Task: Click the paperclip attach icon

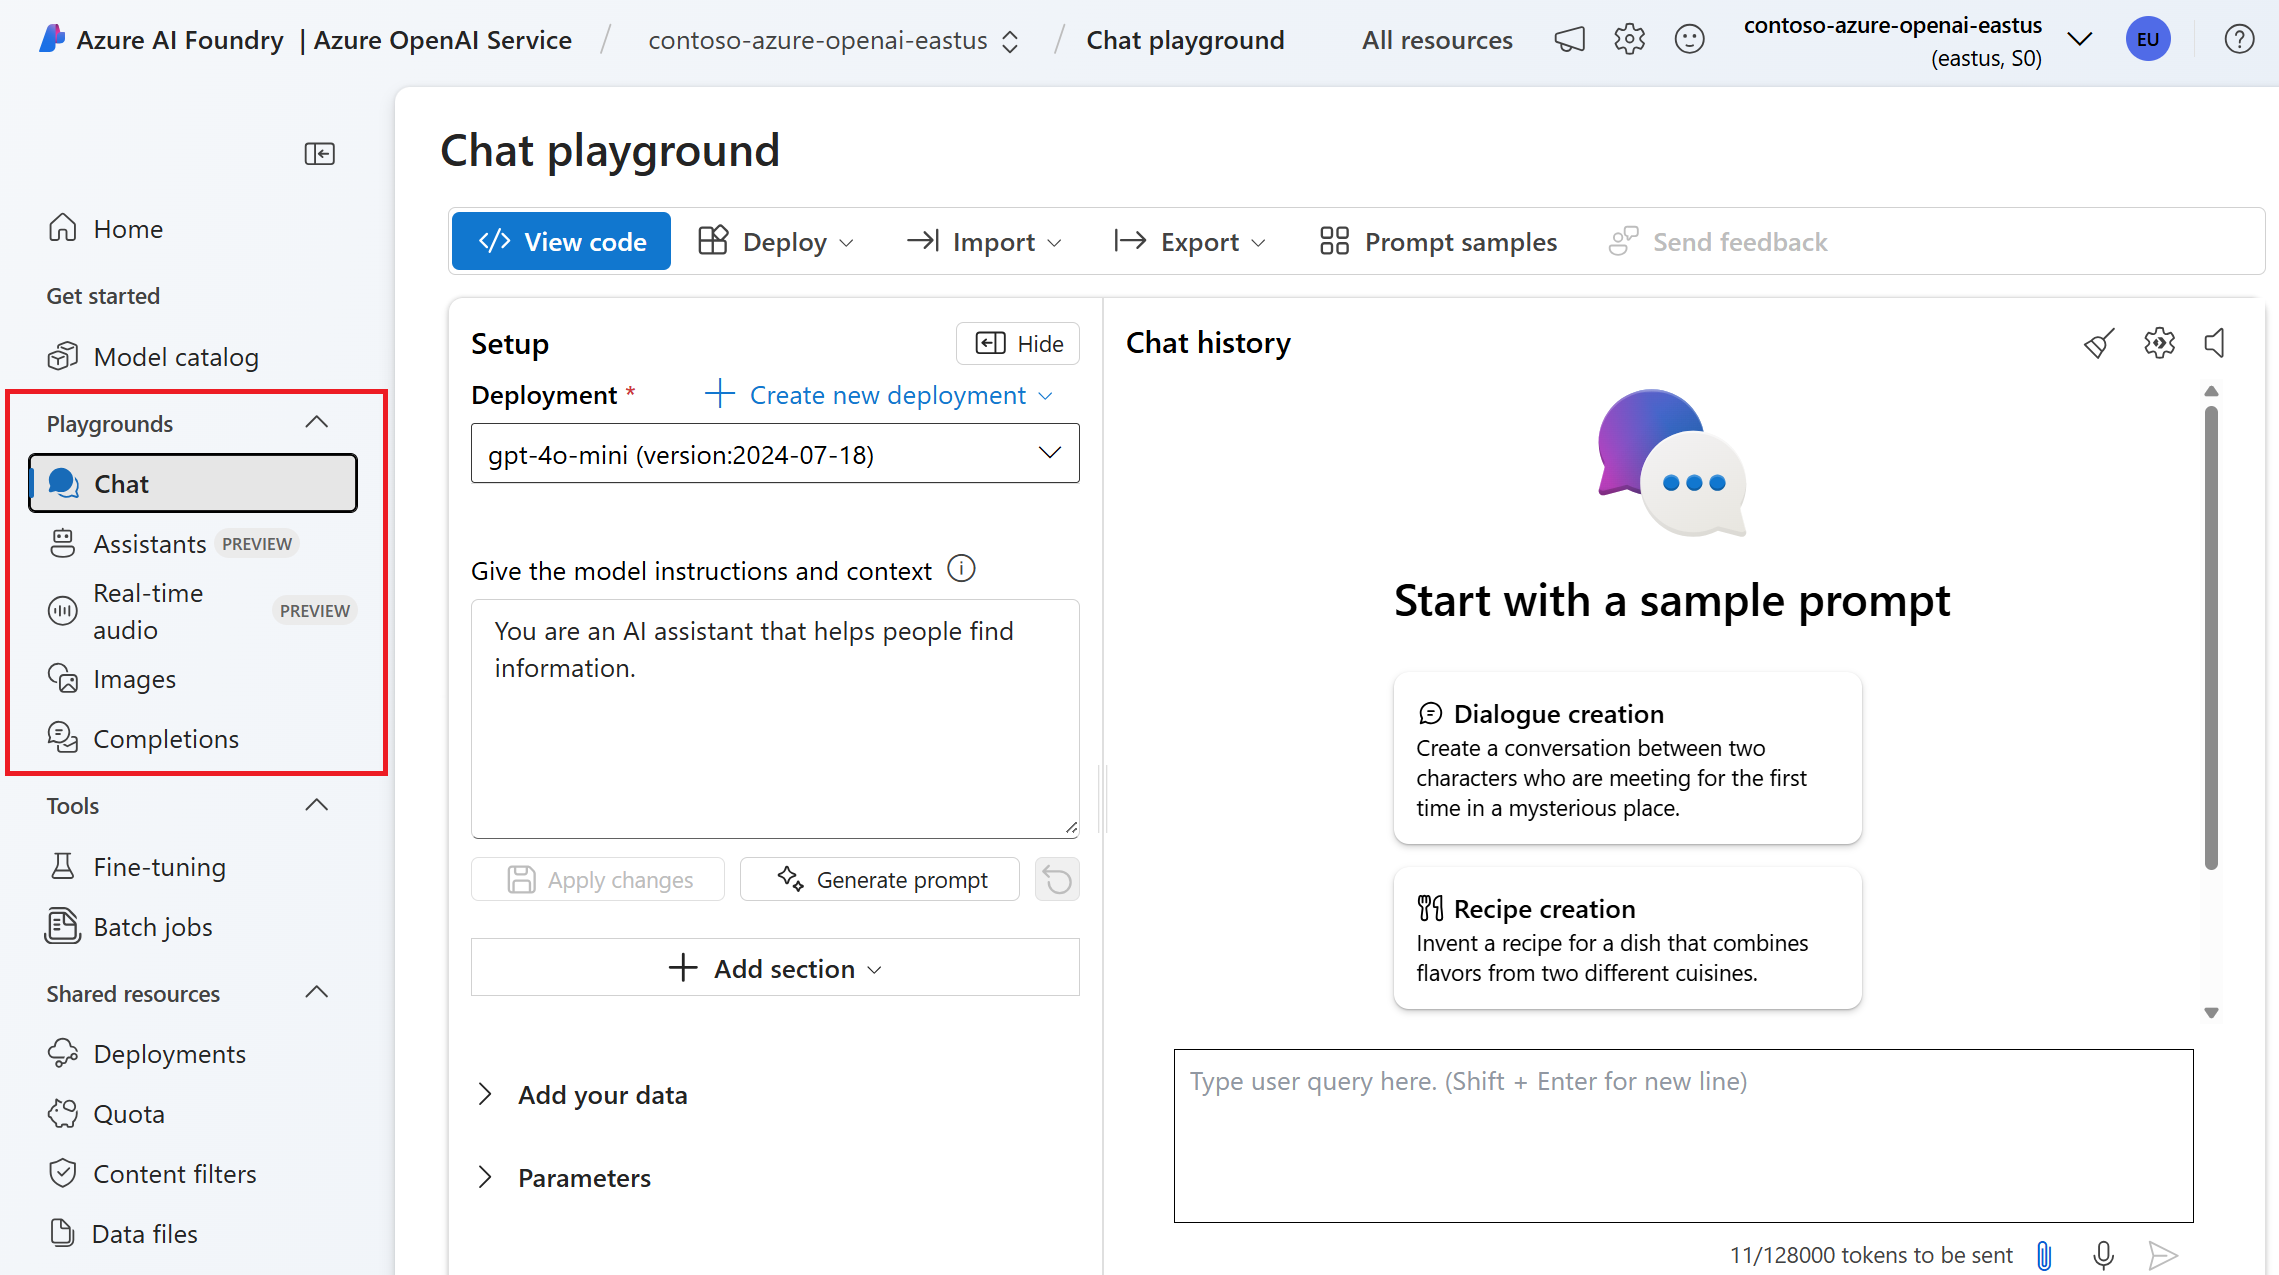Action: tap(2044, 1255)
